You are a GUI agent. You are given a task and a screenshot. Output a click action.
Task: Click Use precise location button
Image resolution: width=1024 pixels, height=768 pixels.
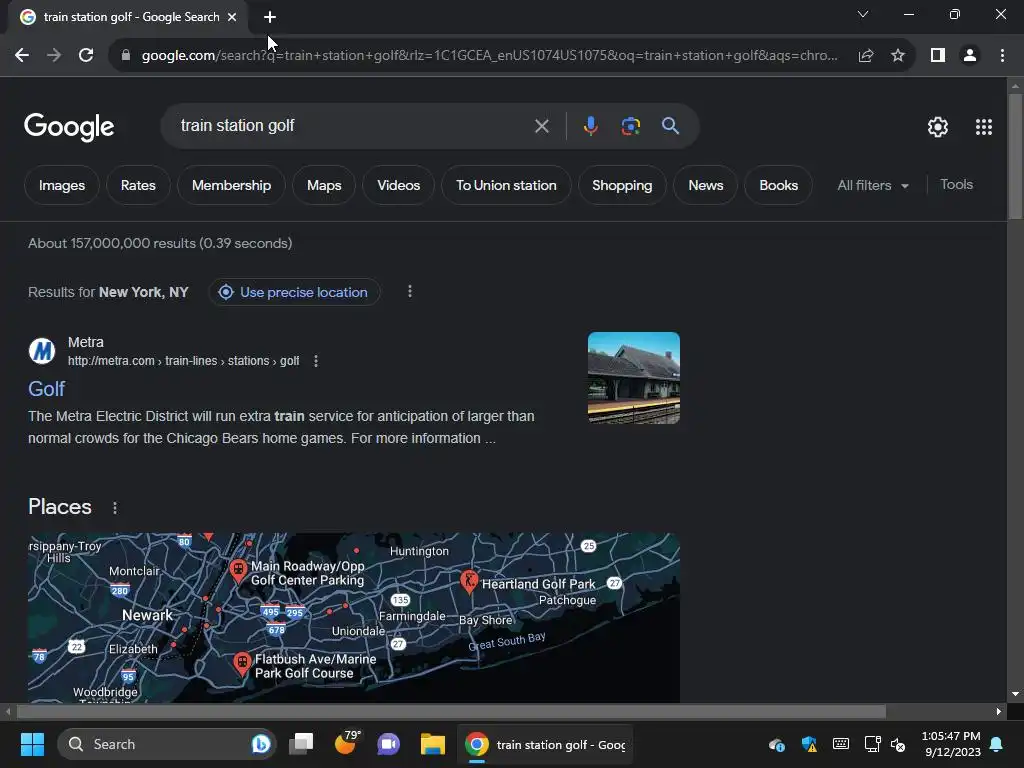click(x=294, y=292)
